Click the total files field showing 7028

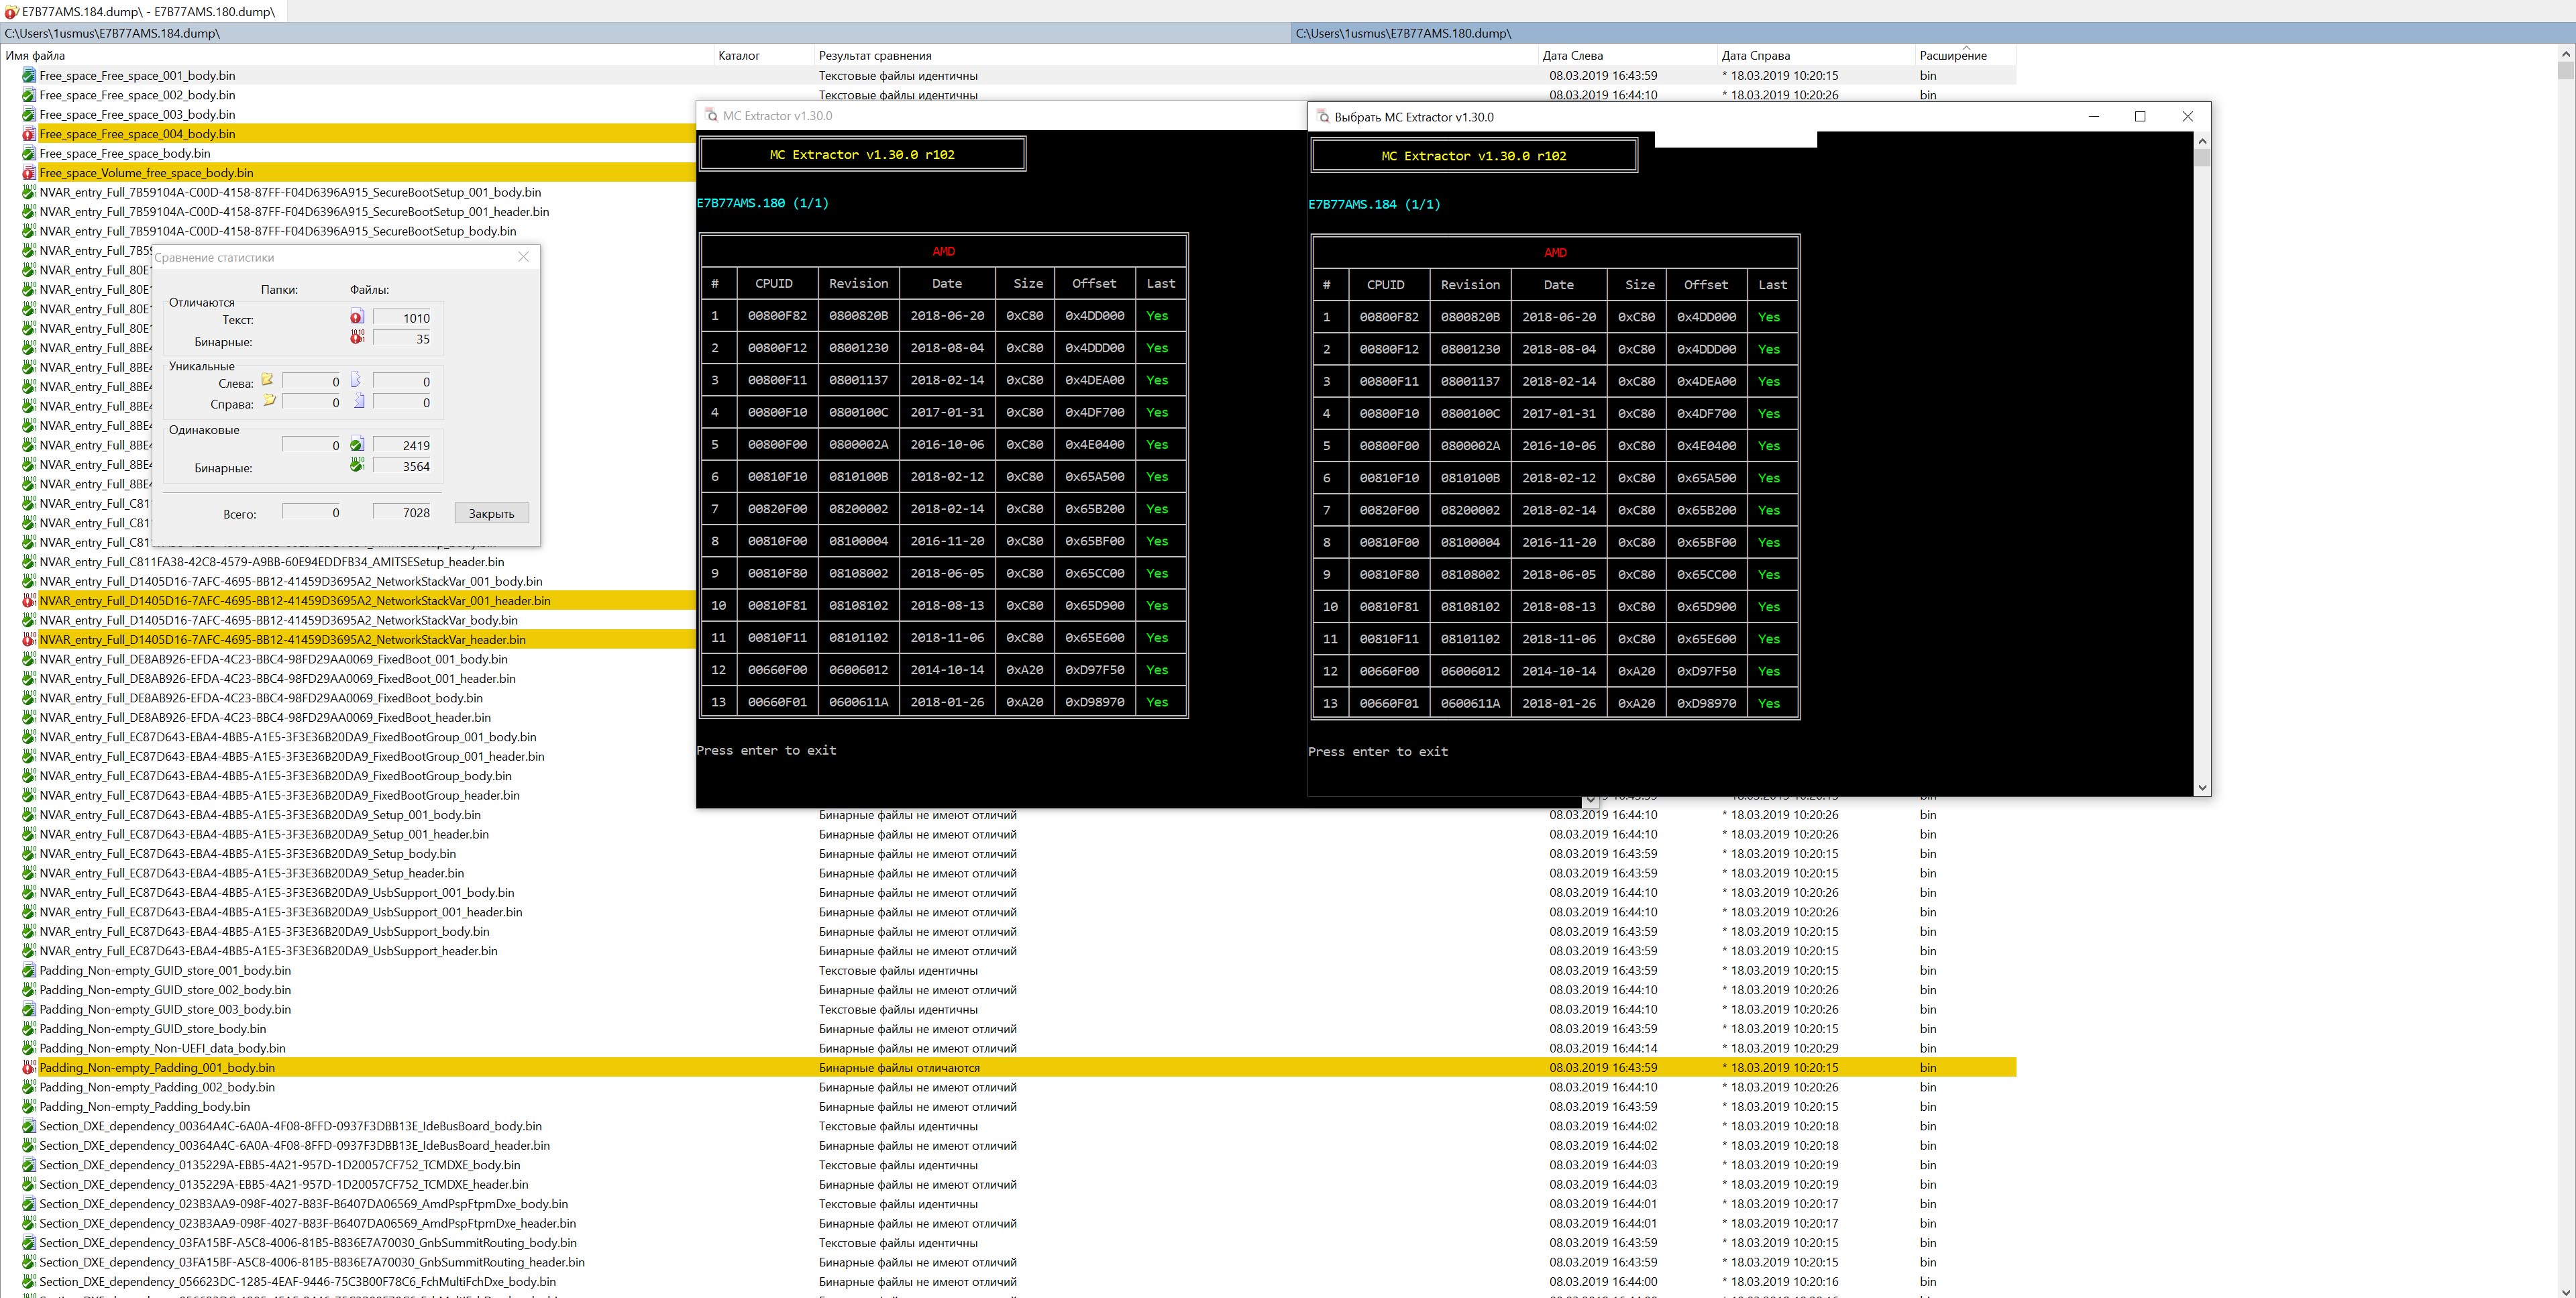(x=402, y=513)
